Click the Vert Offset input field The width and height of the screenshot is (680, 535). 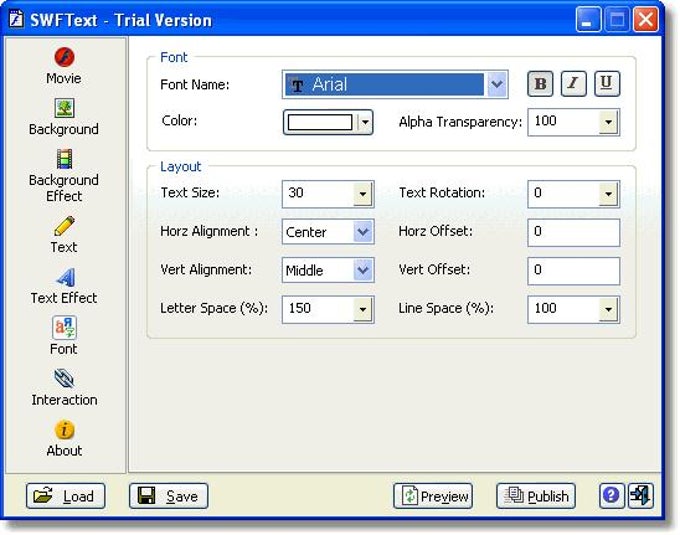tap(574, 271)
